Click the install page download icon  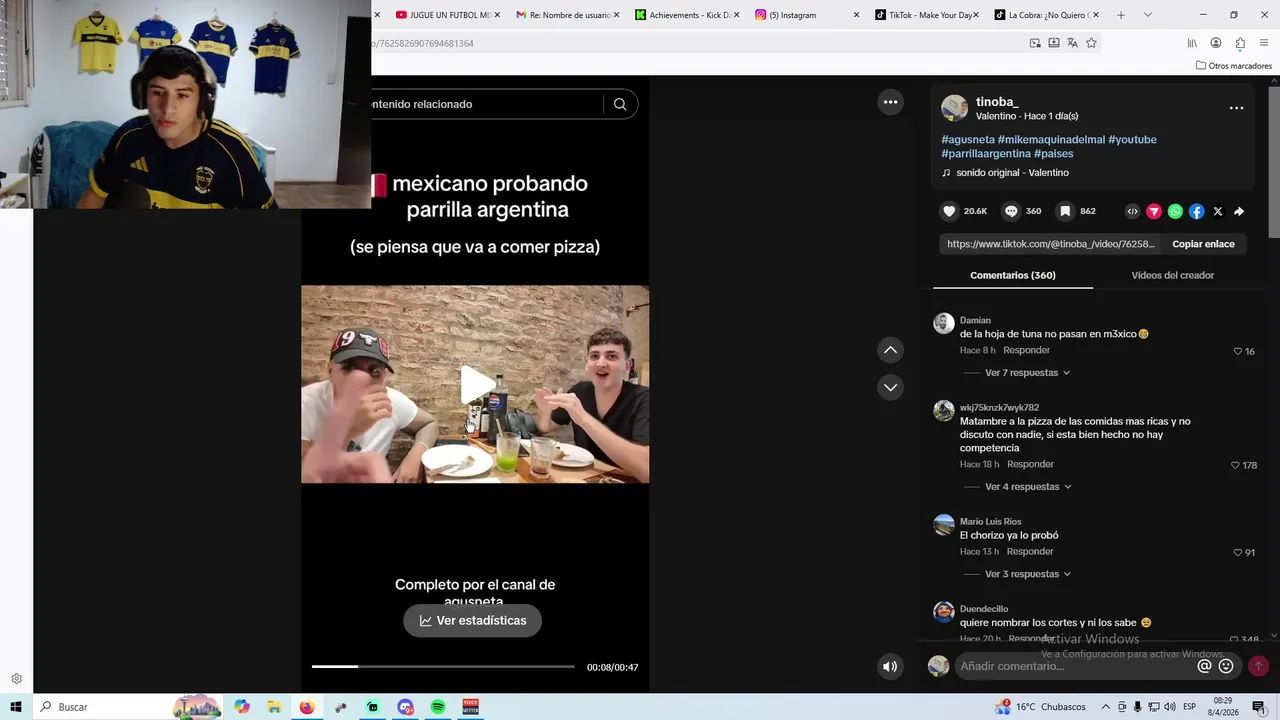pos(1053,43)
